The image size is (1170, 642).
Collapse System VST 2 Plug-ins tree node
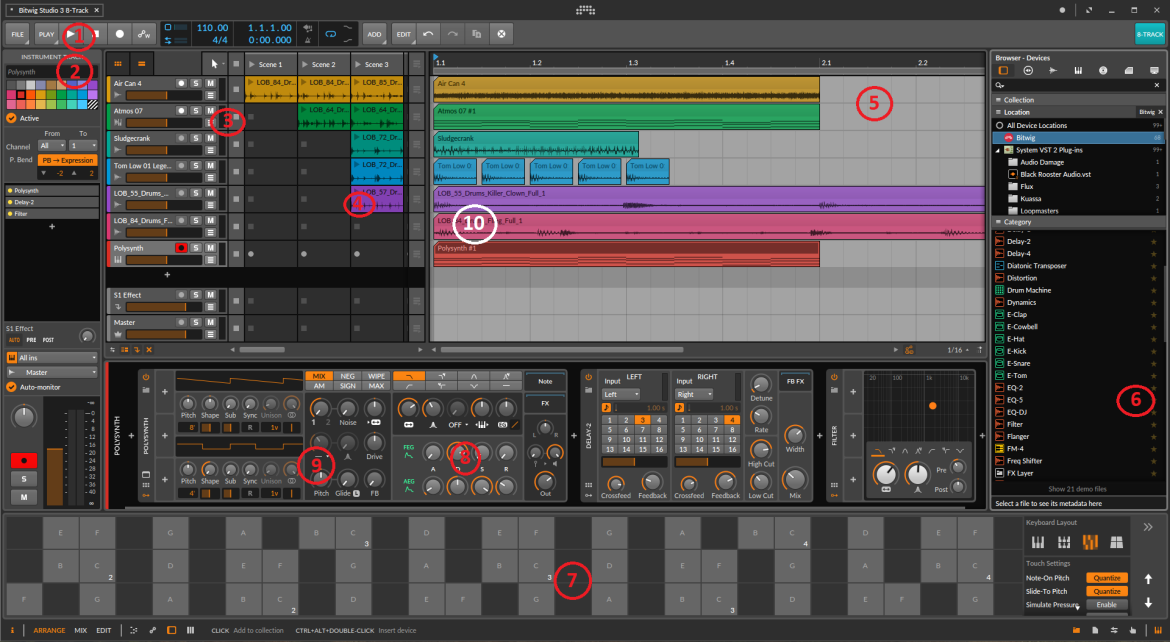pyautogui.click(x=998, y=150)
